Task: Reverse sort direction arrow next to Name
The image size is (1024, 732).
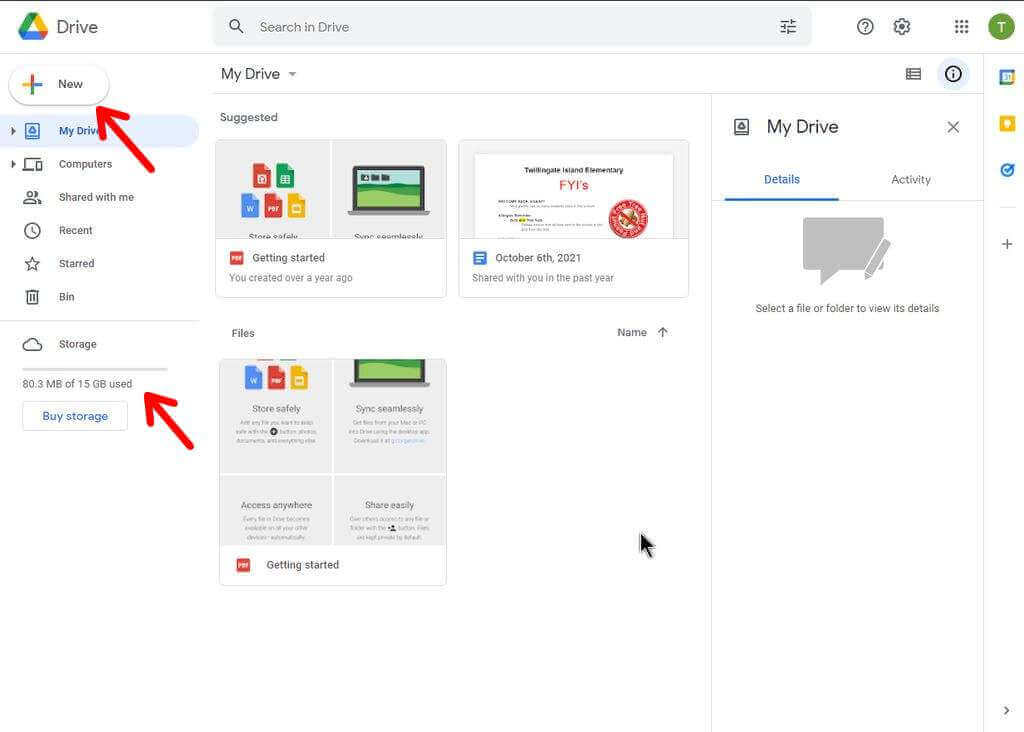Action: 663,332
